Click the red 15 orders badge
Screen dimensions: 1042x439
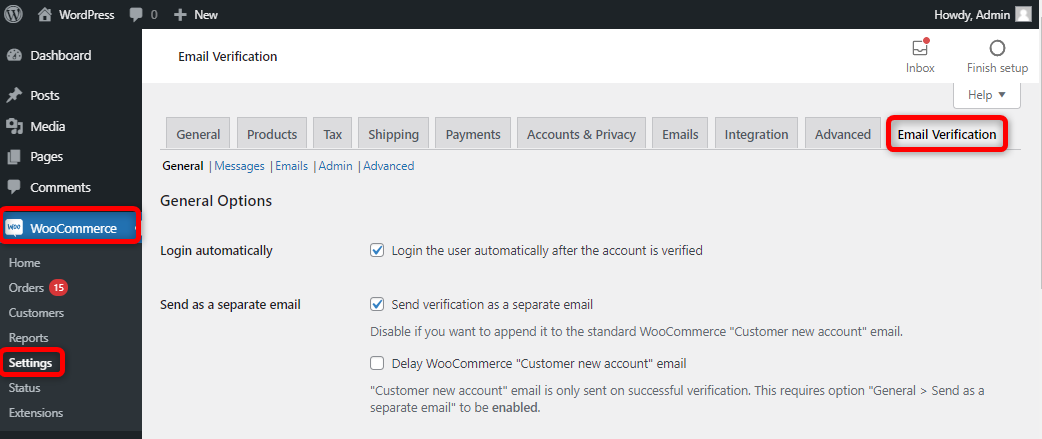59,288
